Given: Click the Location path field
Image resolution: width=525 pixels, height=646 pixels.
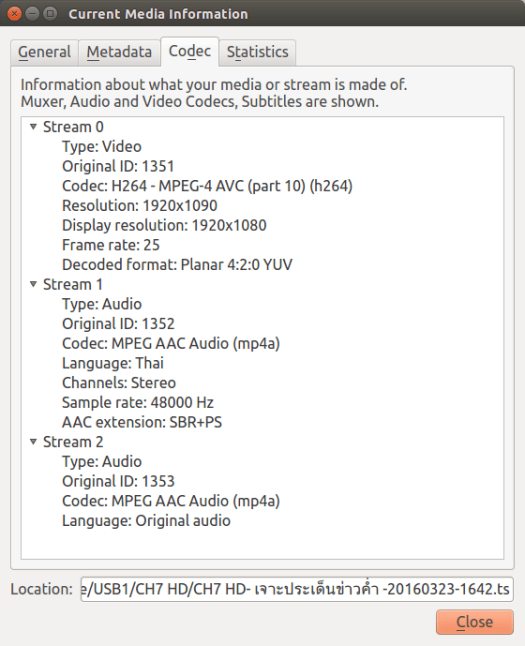Looking at the screenshot, I should pos(297,589).
